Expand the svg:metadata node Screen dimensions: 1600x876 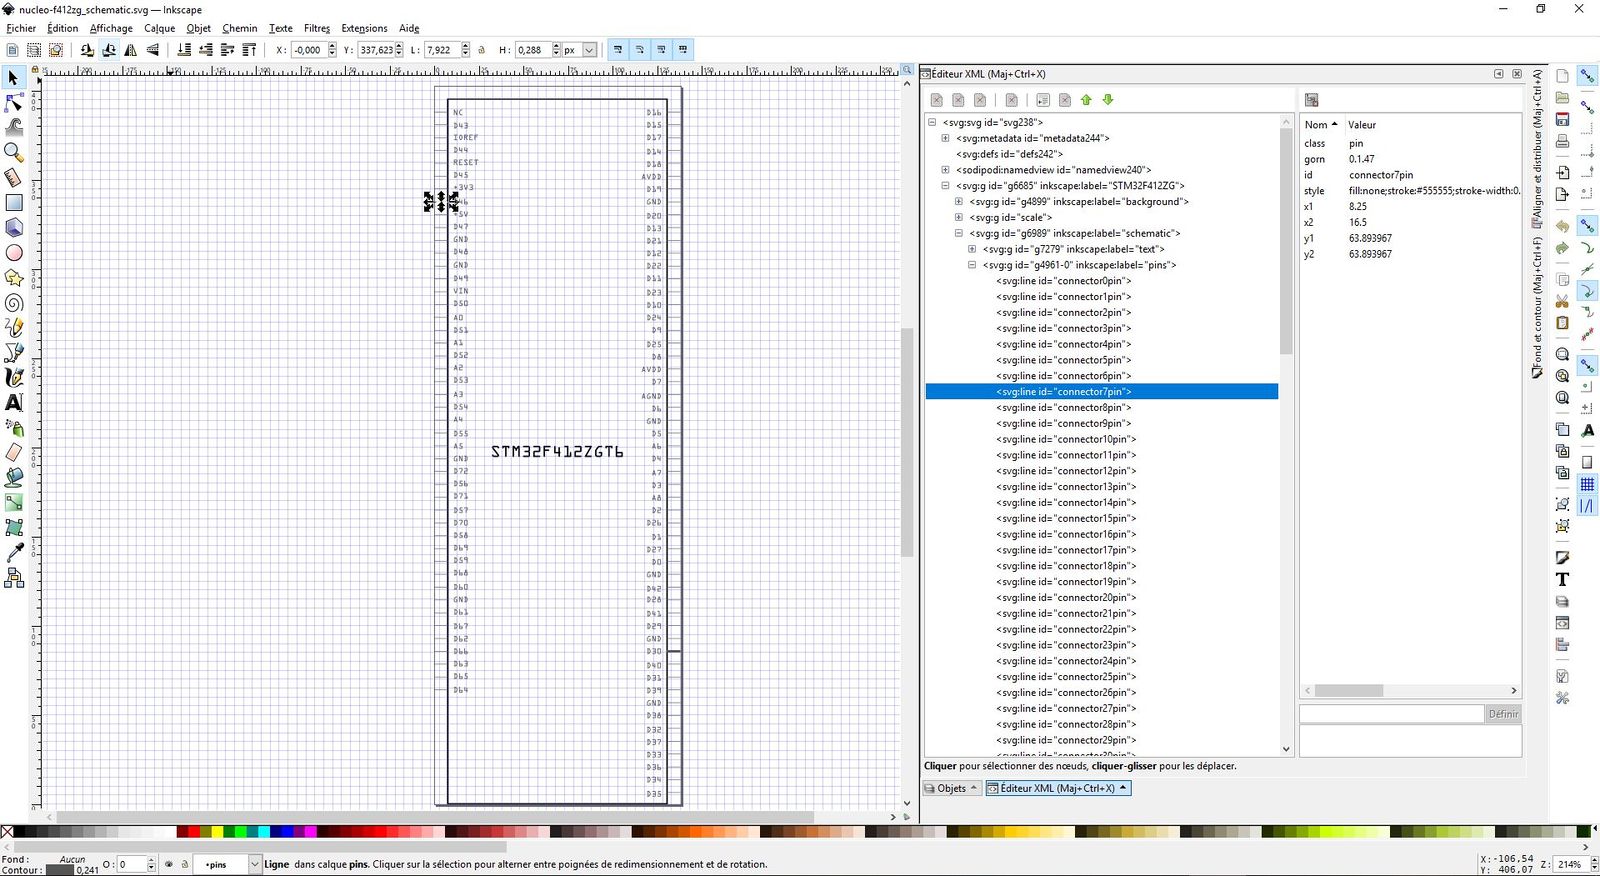tap(945, 138)
